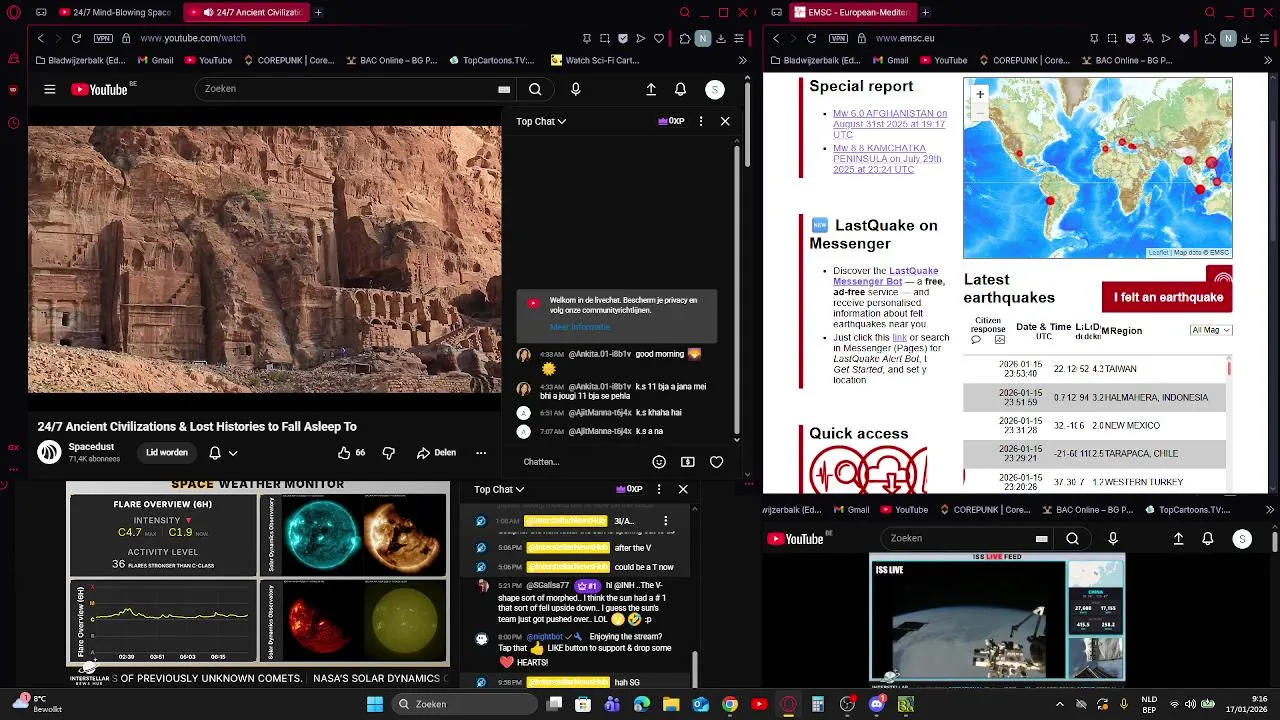Open the on-screen keyboard icon in search box

[504, 89]
